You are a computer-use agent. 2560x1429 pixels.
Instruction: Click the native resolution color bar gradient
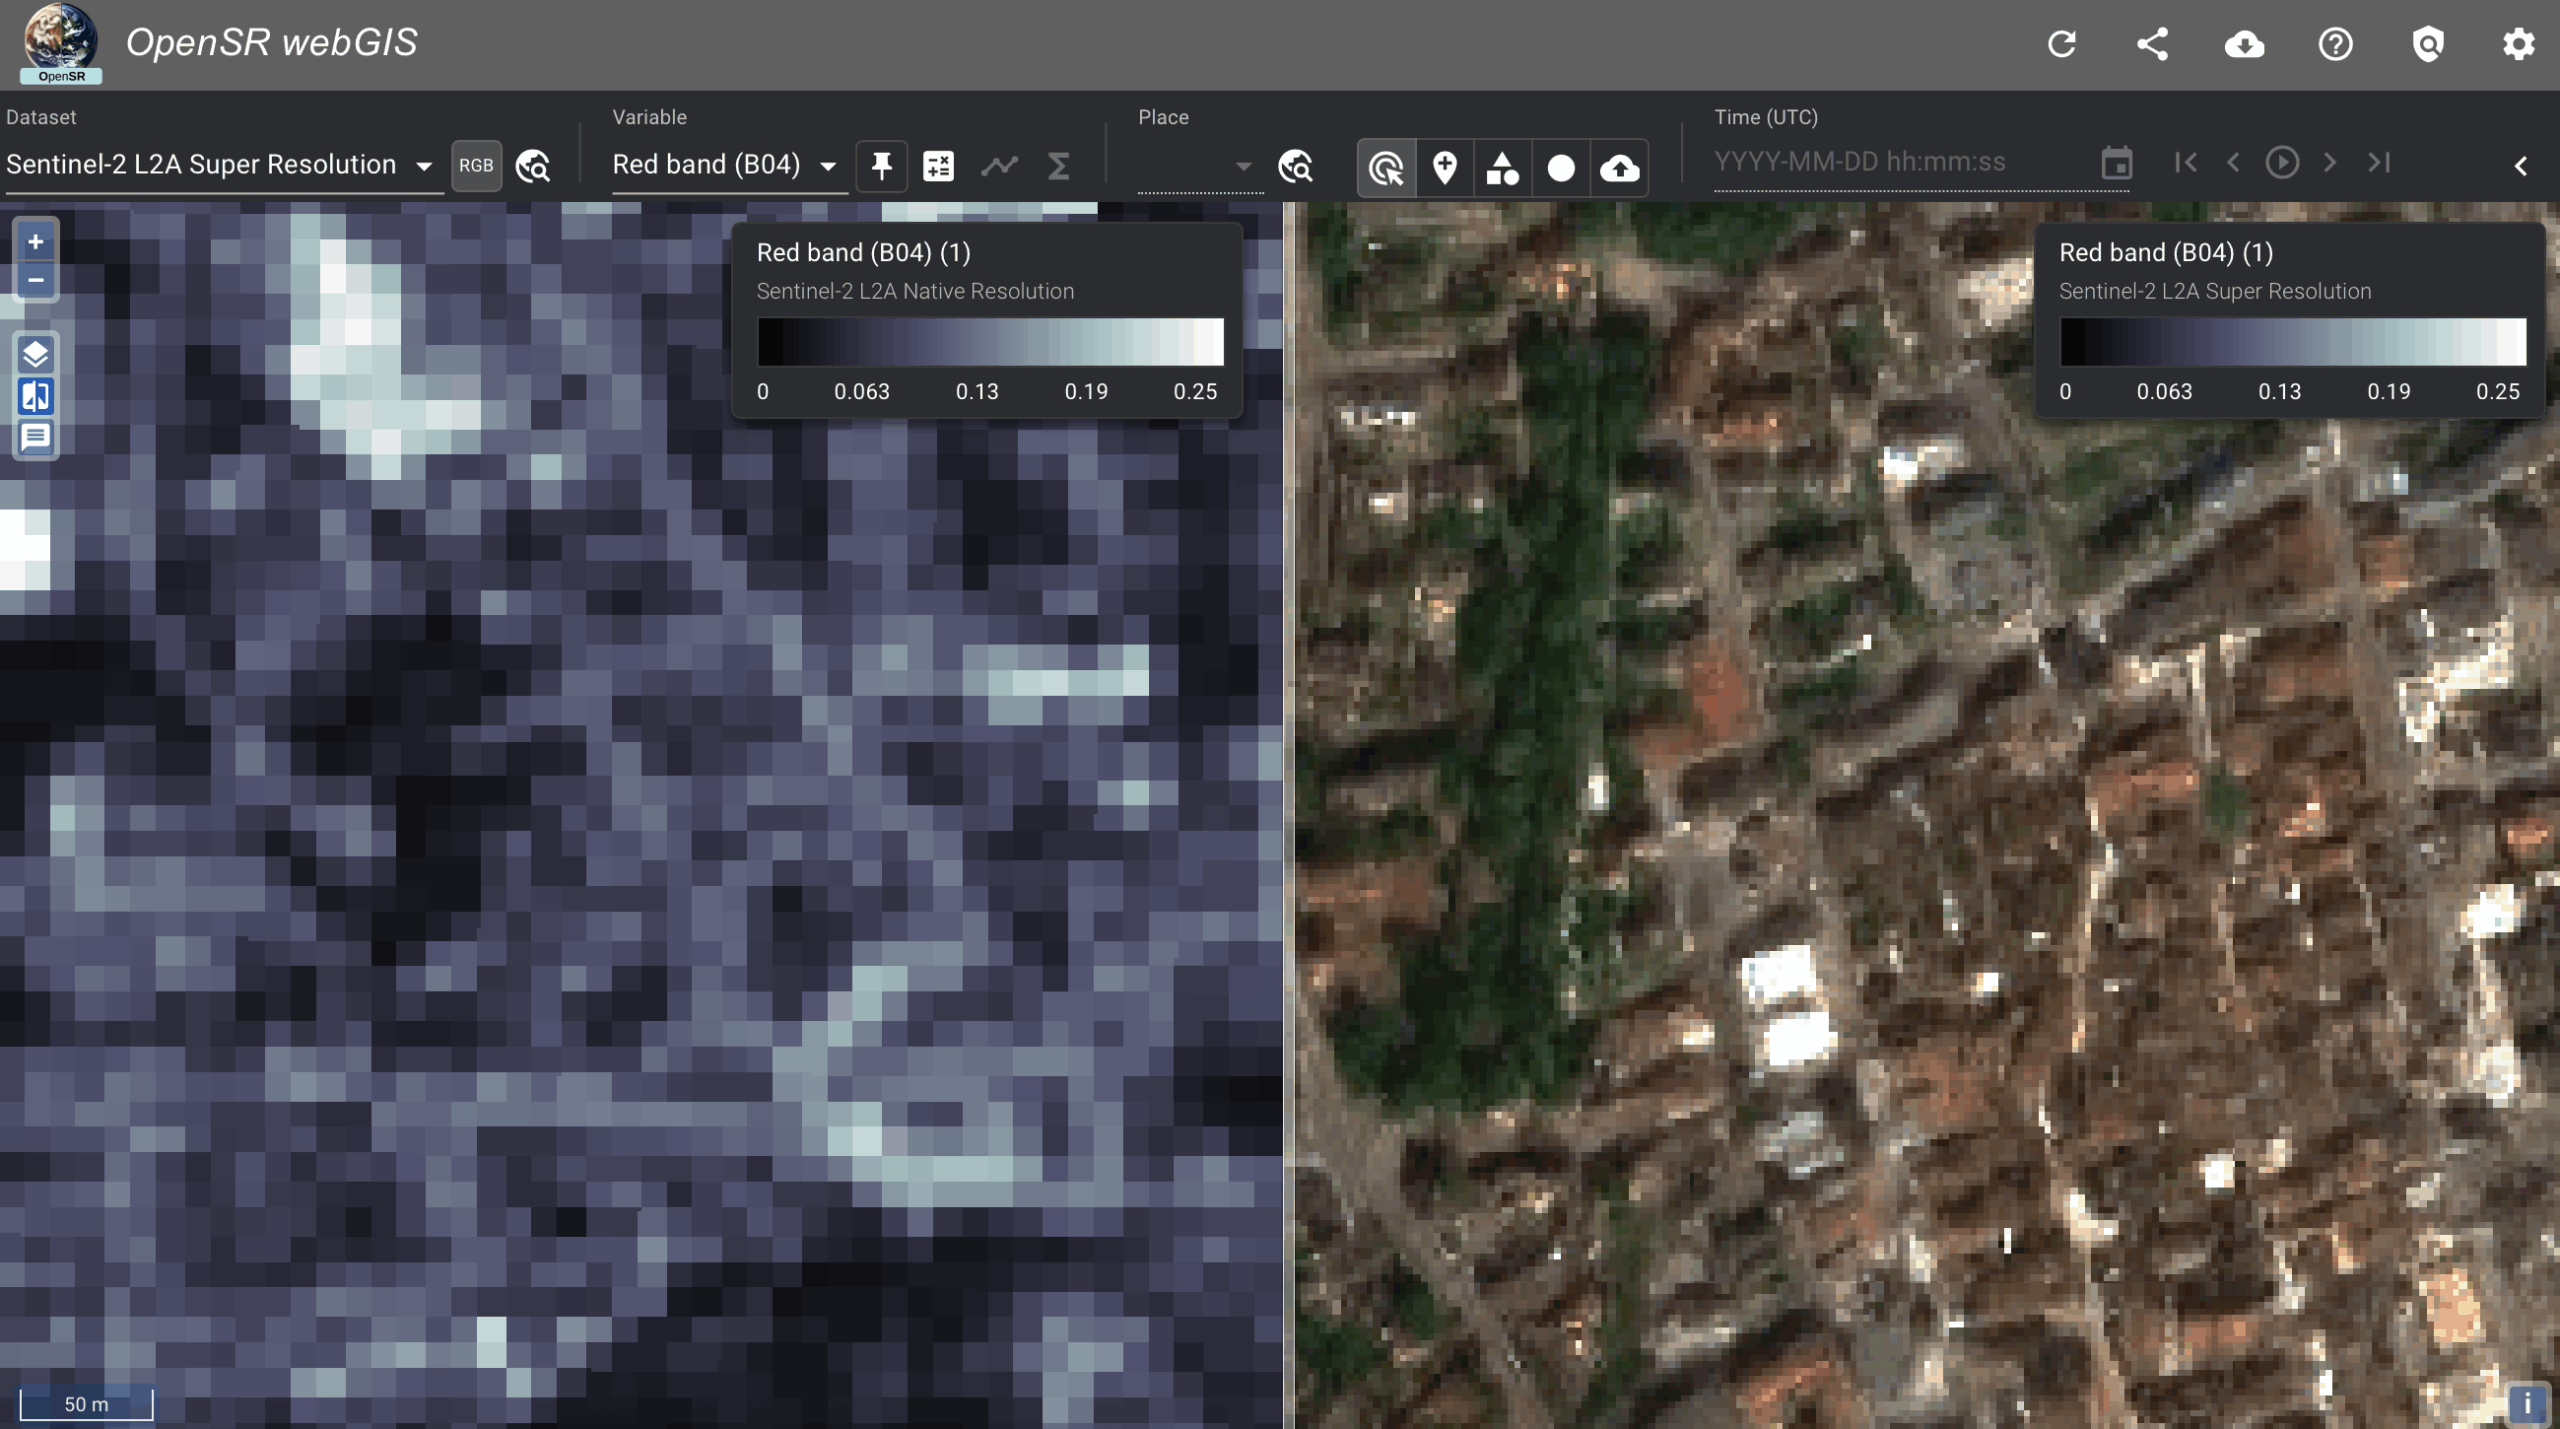(x=990, y=342)
